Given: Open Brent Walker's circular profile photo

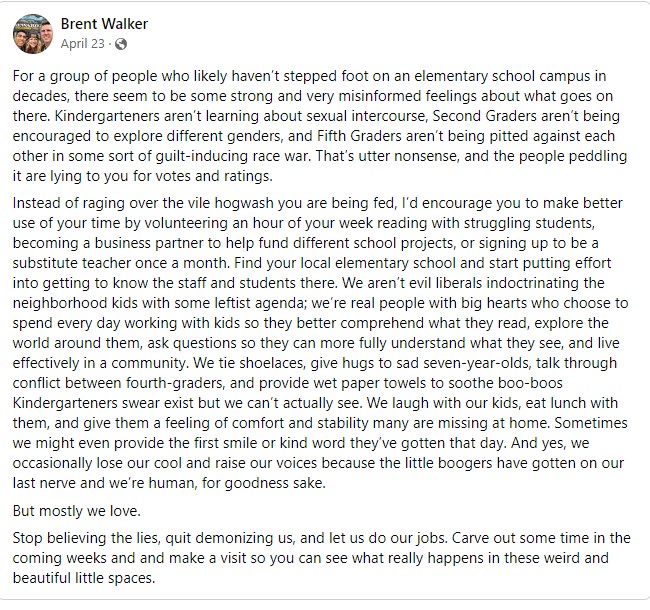Looking at the screenshot, I should tap(34, 33).
